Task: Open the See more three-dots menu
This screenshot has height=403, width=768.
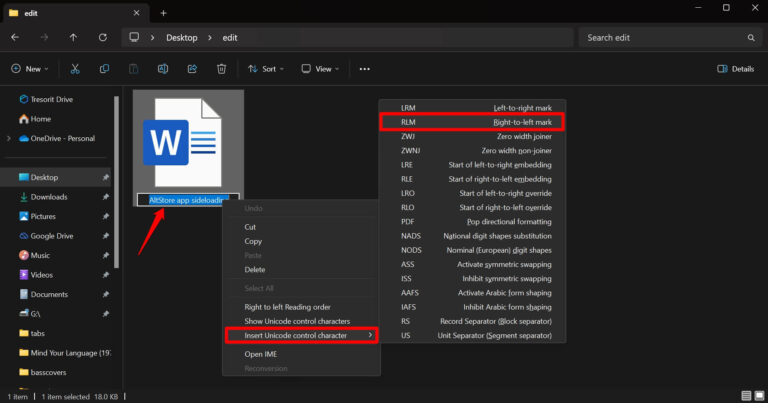Action: pos(365,69)
